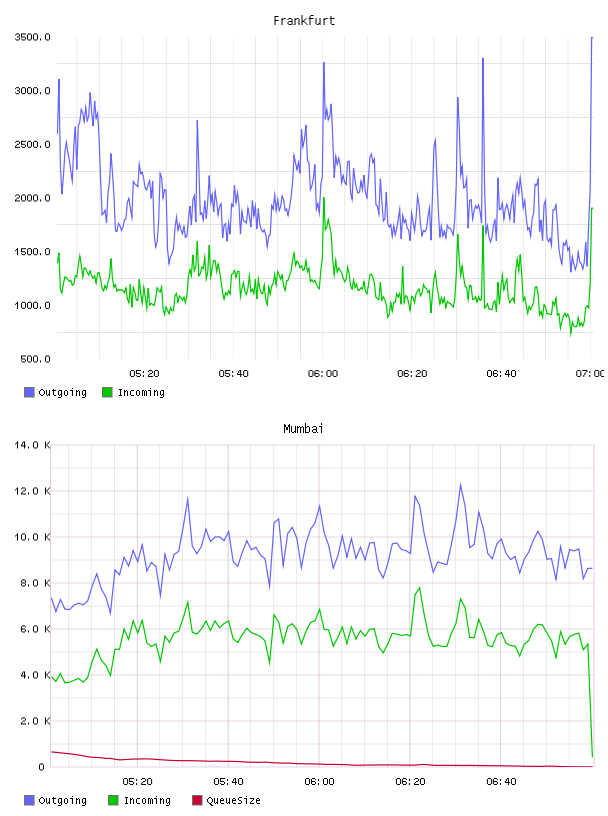The height and width of the screenshot is (816, 608).
Task: Click the 1000.0 y-axis label on Frankfurt chart
Action: point(32,305)
